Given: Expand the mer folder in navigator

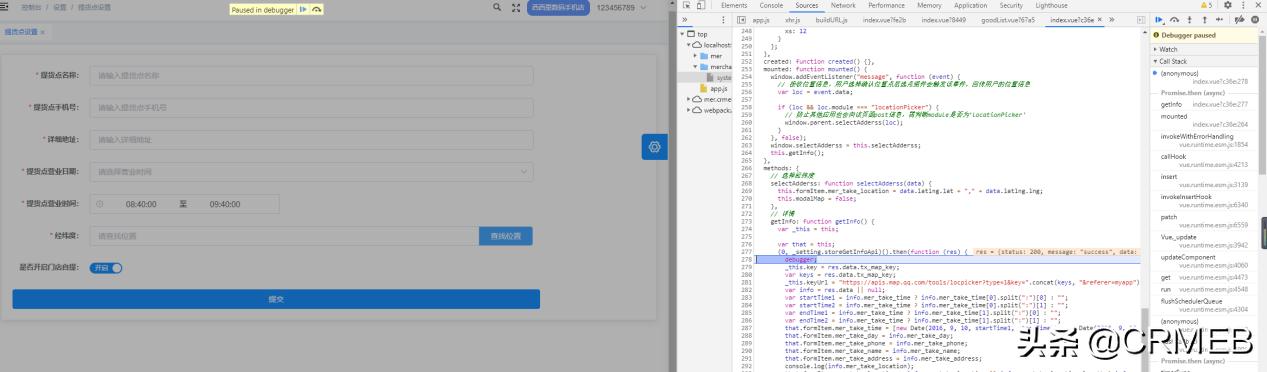Looking at the screenshot, I should pyautogui.click(x=695, y=56).
